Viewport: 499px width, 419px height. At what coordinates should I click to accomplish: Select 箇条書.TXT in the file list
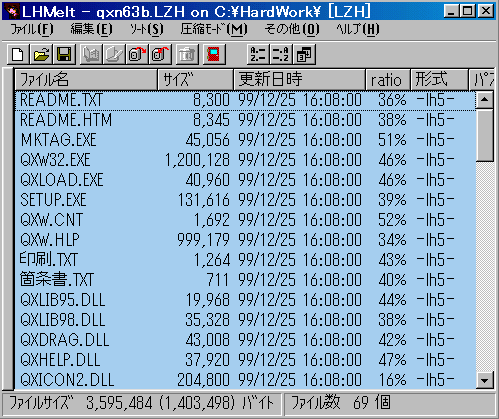pyautogui.click(x=57, y=280)
